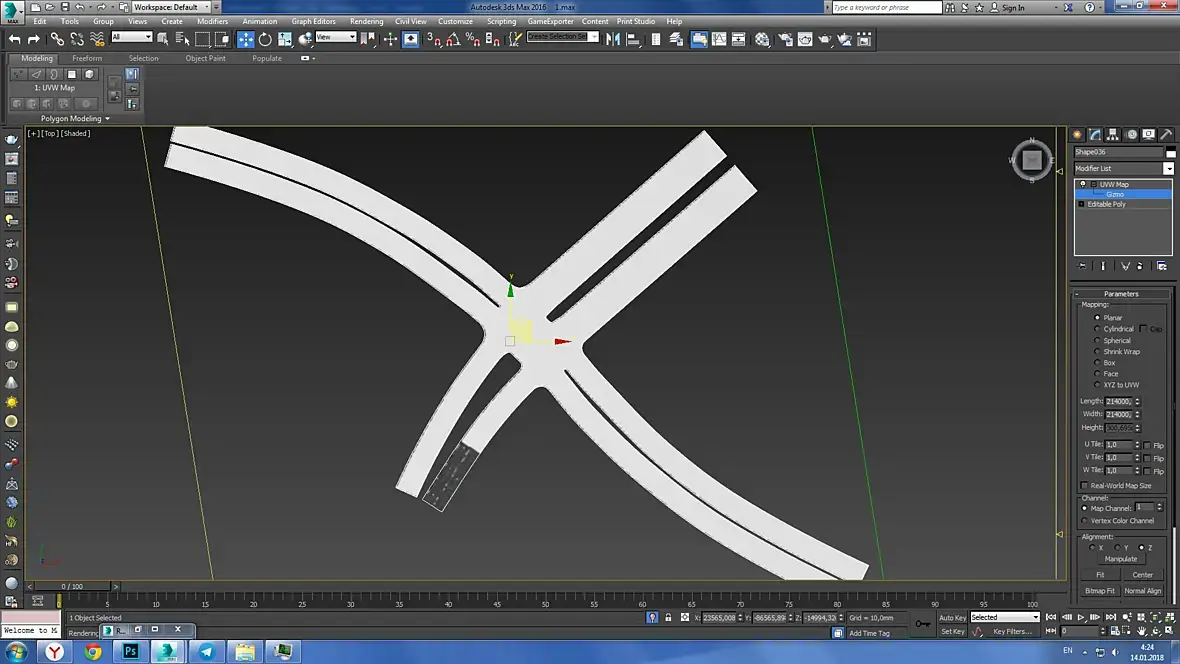Click the Select and Link tool
Image resolution: width=1180 pixels, height=664 pixels.
pos(57,40)
